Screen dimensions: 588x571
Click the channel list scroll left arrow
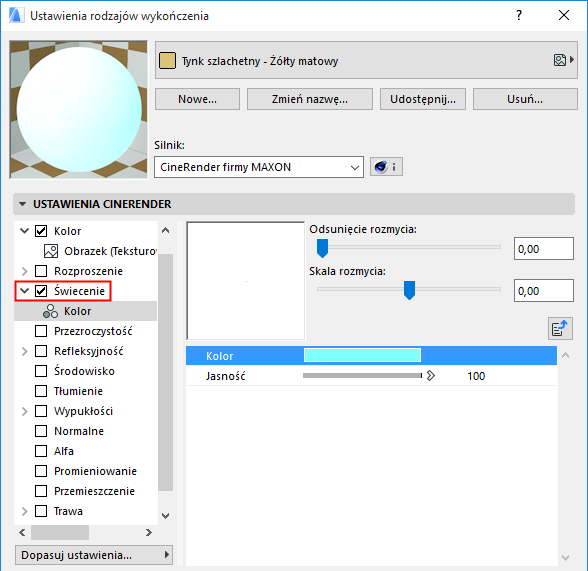22,532
